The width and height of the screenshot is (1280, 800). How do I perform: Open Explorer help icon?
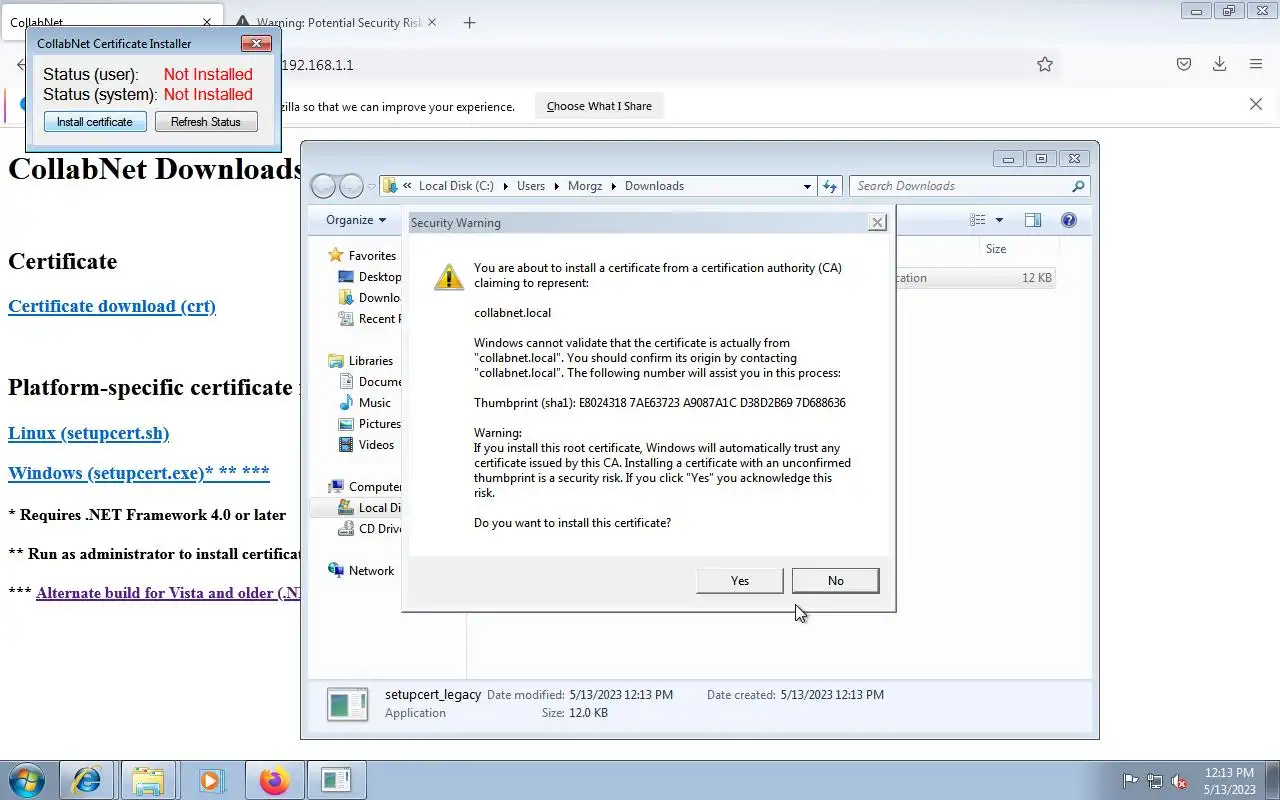[x=1069, y=220]
